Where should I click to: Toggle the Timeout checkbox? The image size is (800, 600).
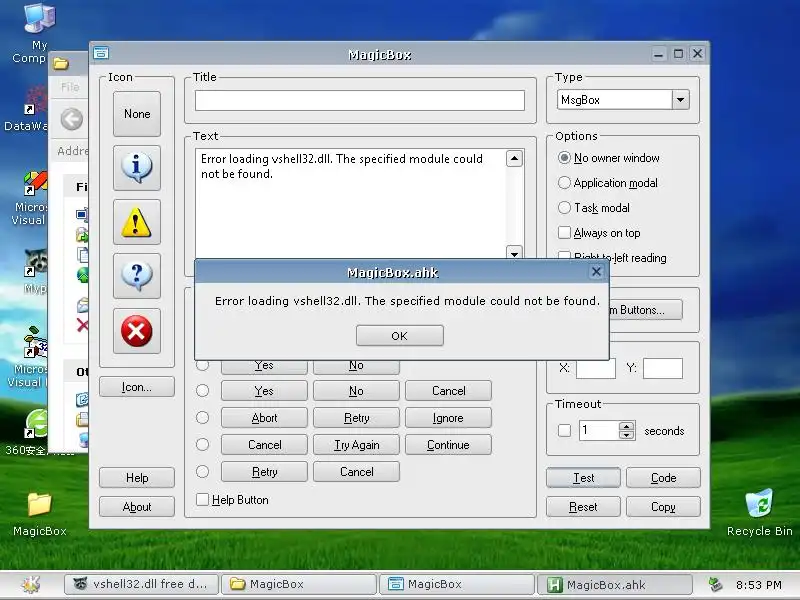pyautogui.click(x=564, y=431)
